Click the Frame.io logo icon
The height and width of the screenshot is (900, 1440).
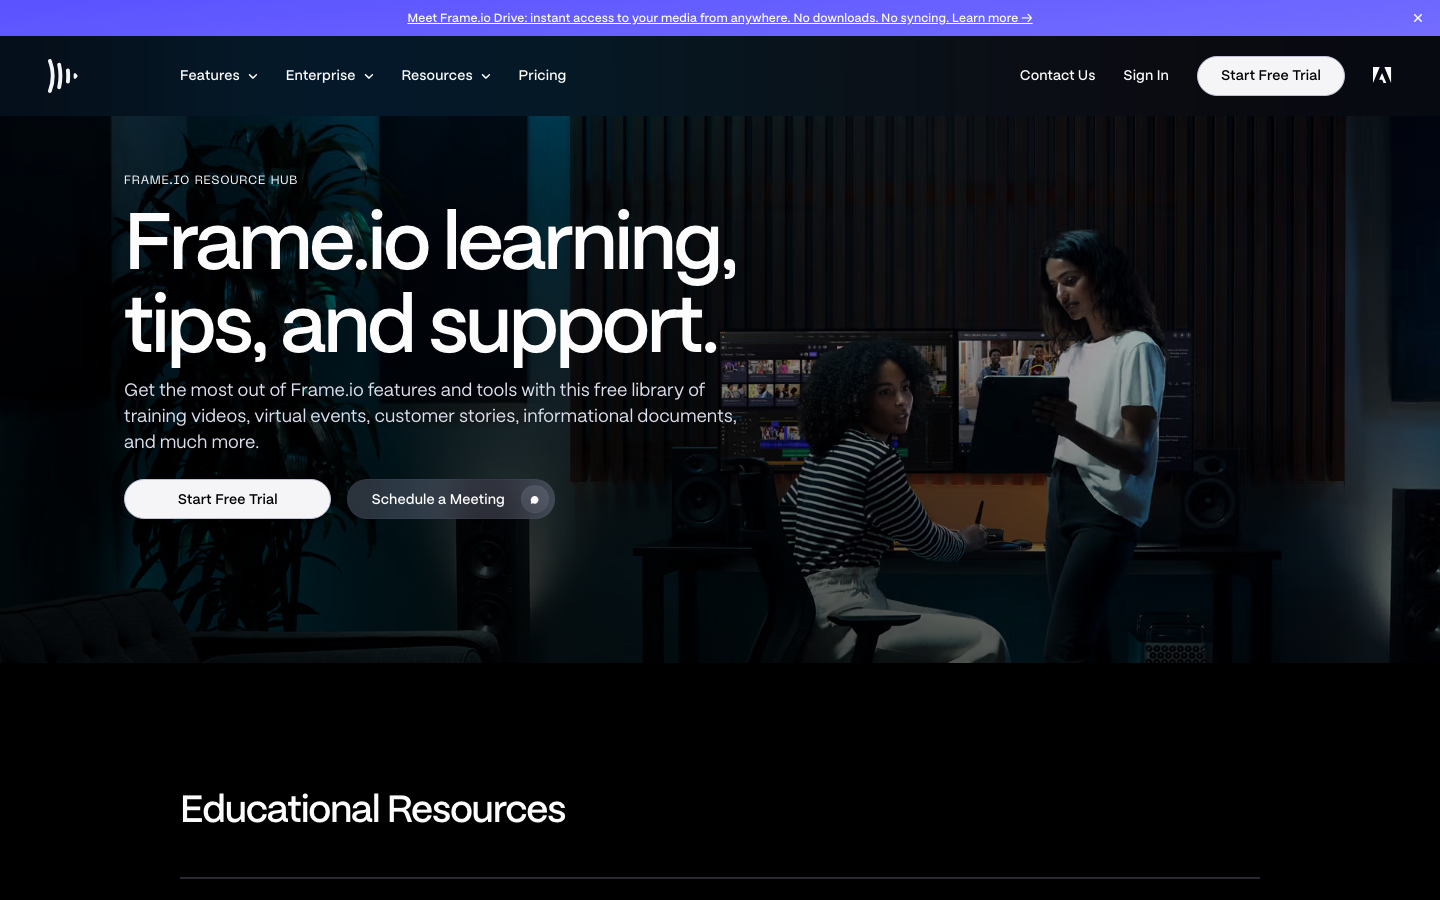pyautogui.click(x=62, y=76)
